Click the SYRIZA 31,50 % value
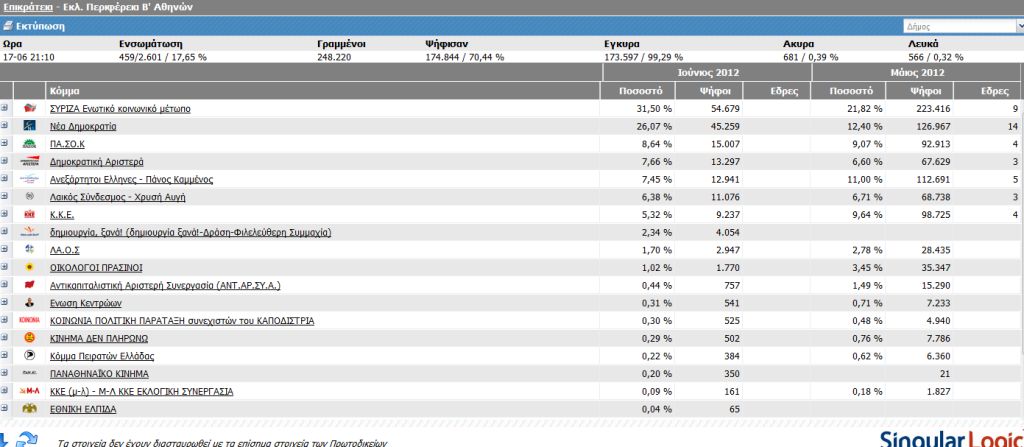The height and width of the screenshot is (447, 1024). pyautogui.click(x=655, y=108)
